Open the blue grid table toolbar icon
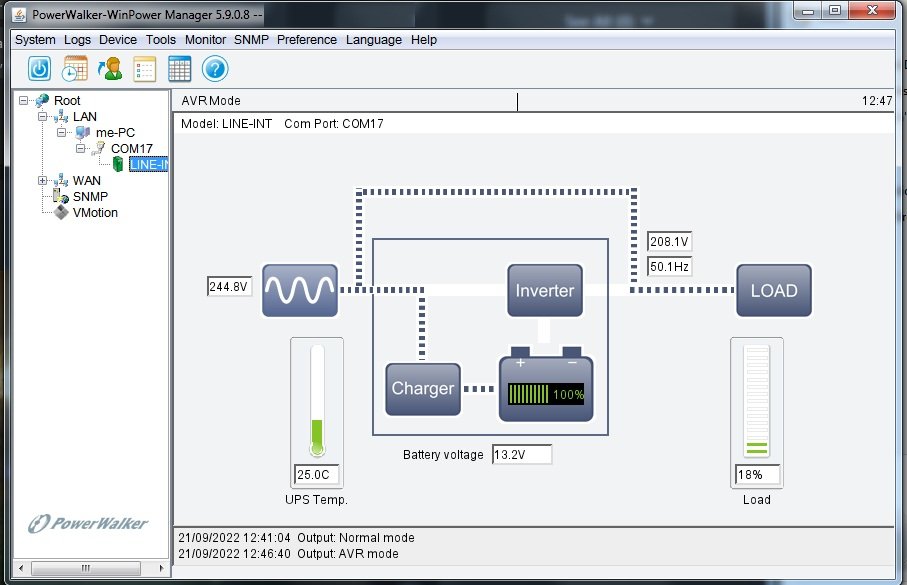This screenshot has width=907, height=585. click(x=179, y=69)
